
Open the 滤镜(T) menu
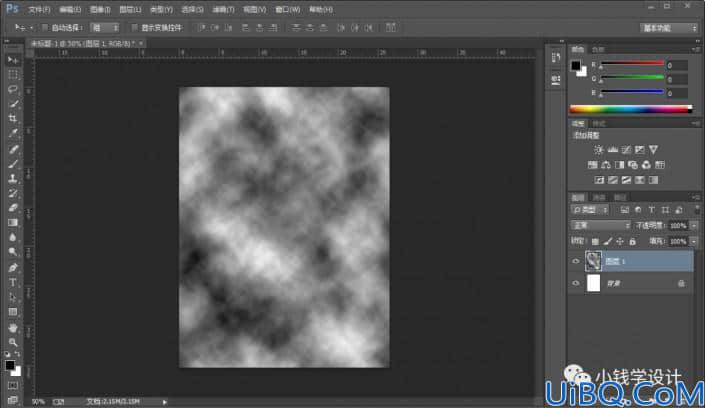(x=223, y=9)
